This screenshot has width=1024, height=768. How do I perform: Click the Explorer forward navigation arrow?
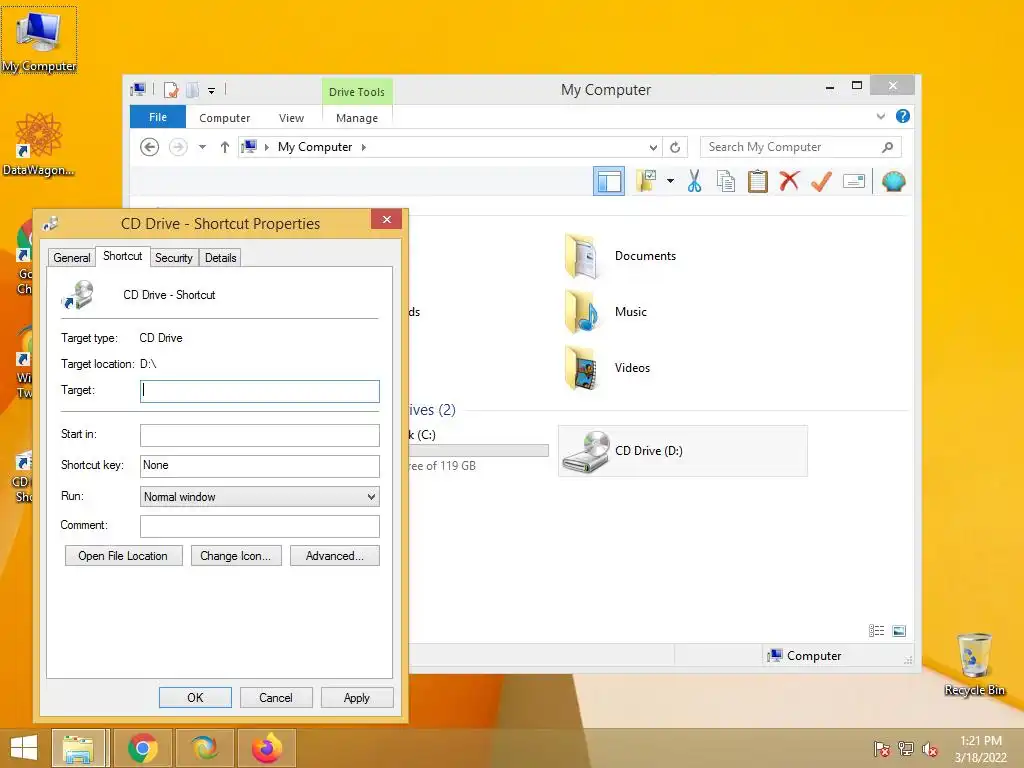178,147
